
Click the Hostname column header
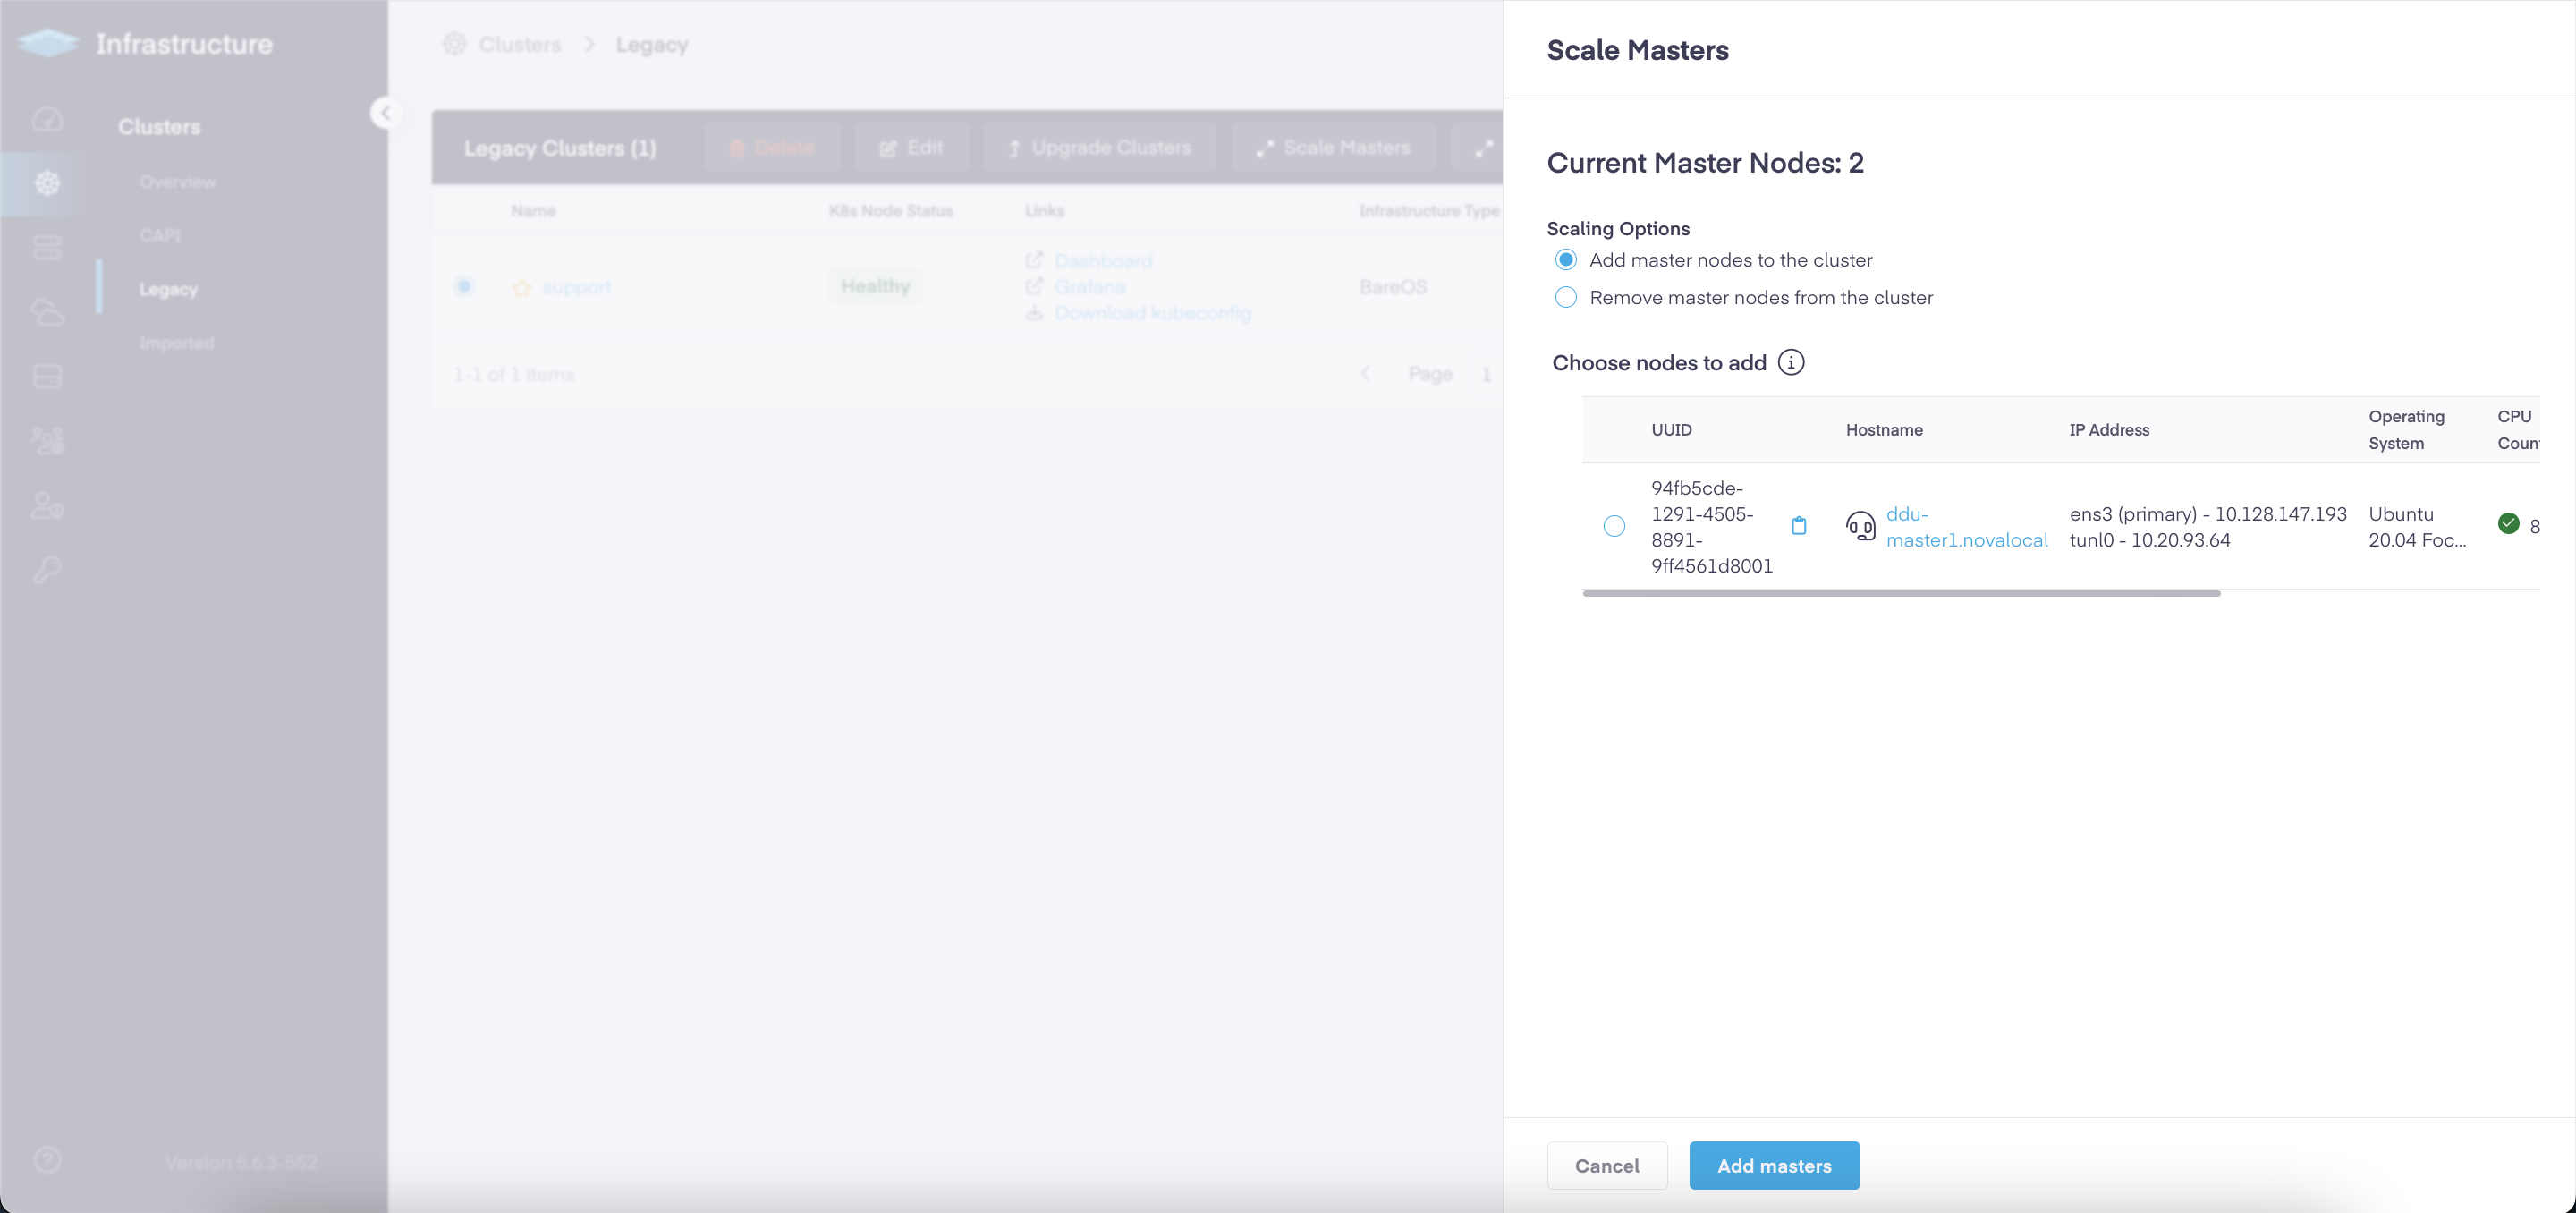pyautogui.click(x=1884, y=430)
